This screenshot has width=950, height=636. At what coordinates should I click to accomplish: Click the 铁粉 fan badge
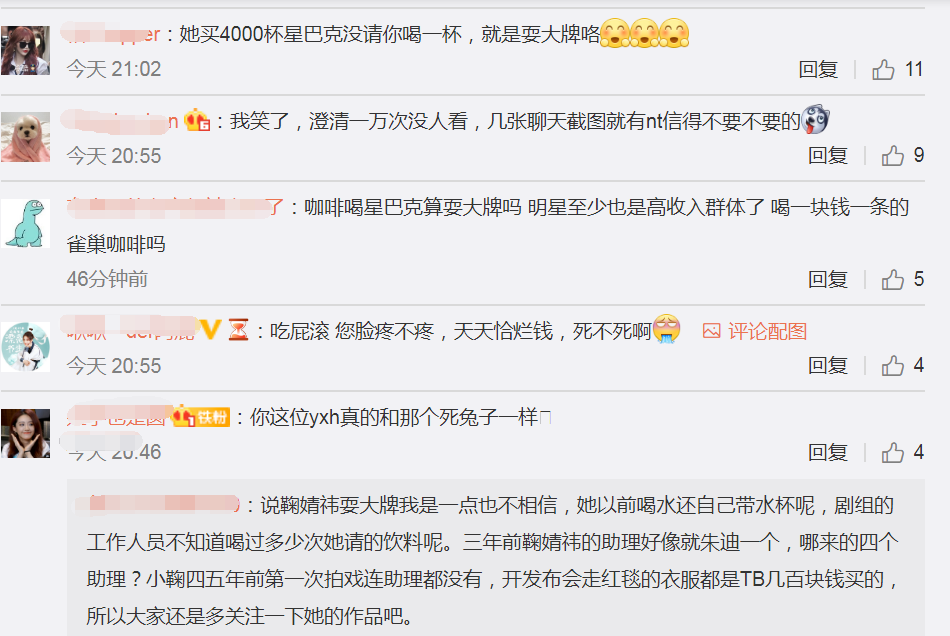(x=201, y=417)
